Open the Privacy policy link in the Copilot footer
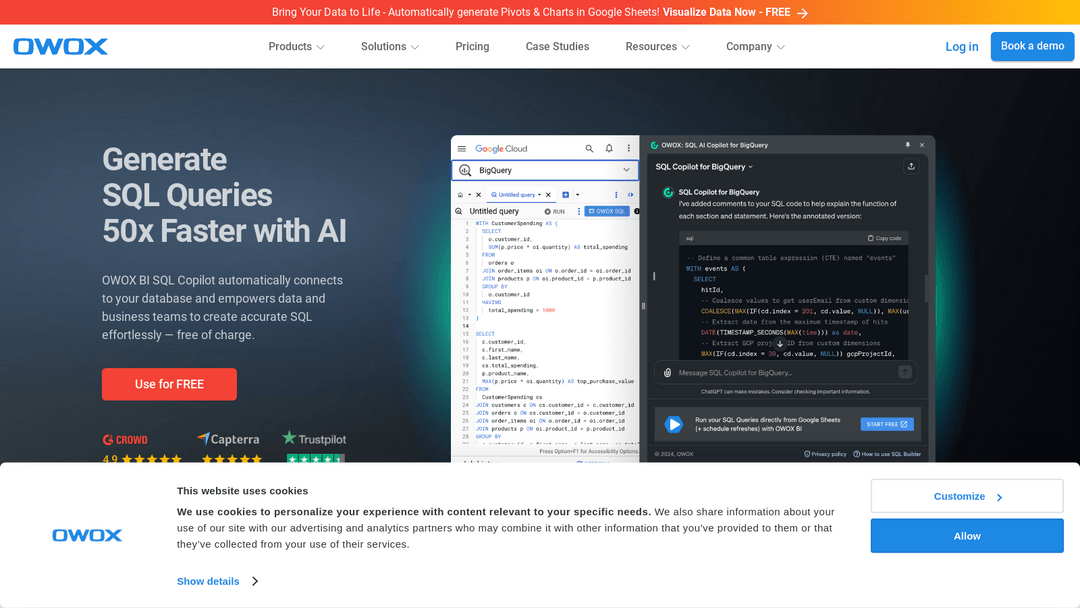This screenshot has width=1080, height=608. pos(825,454)
